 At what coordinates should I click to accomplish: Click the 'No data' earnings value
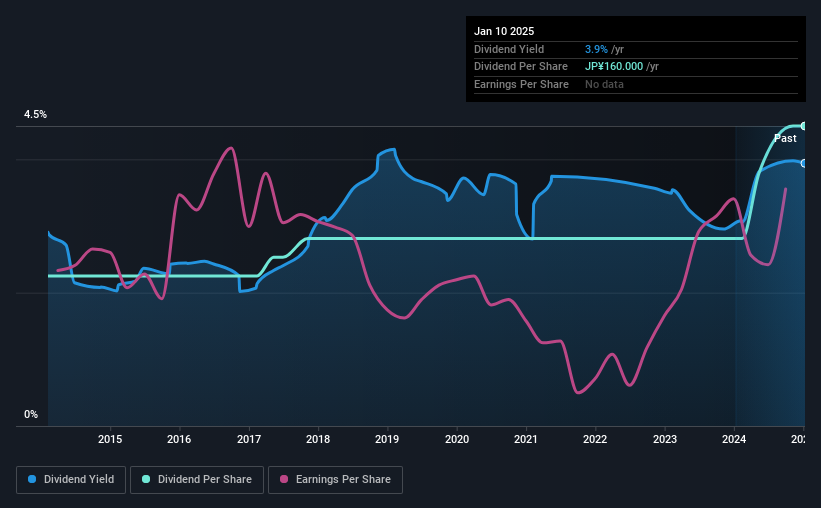[x=604, y=84]
